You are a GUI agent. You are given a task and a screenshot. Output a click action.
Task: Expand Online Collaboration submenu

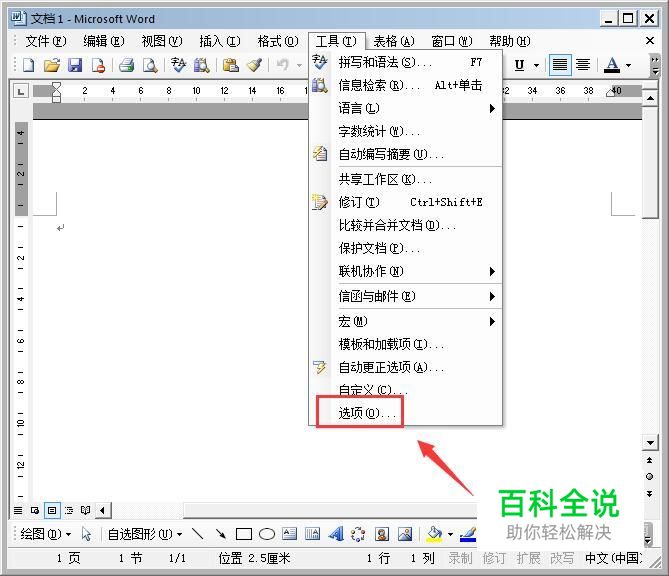click(x=405, y=271)
